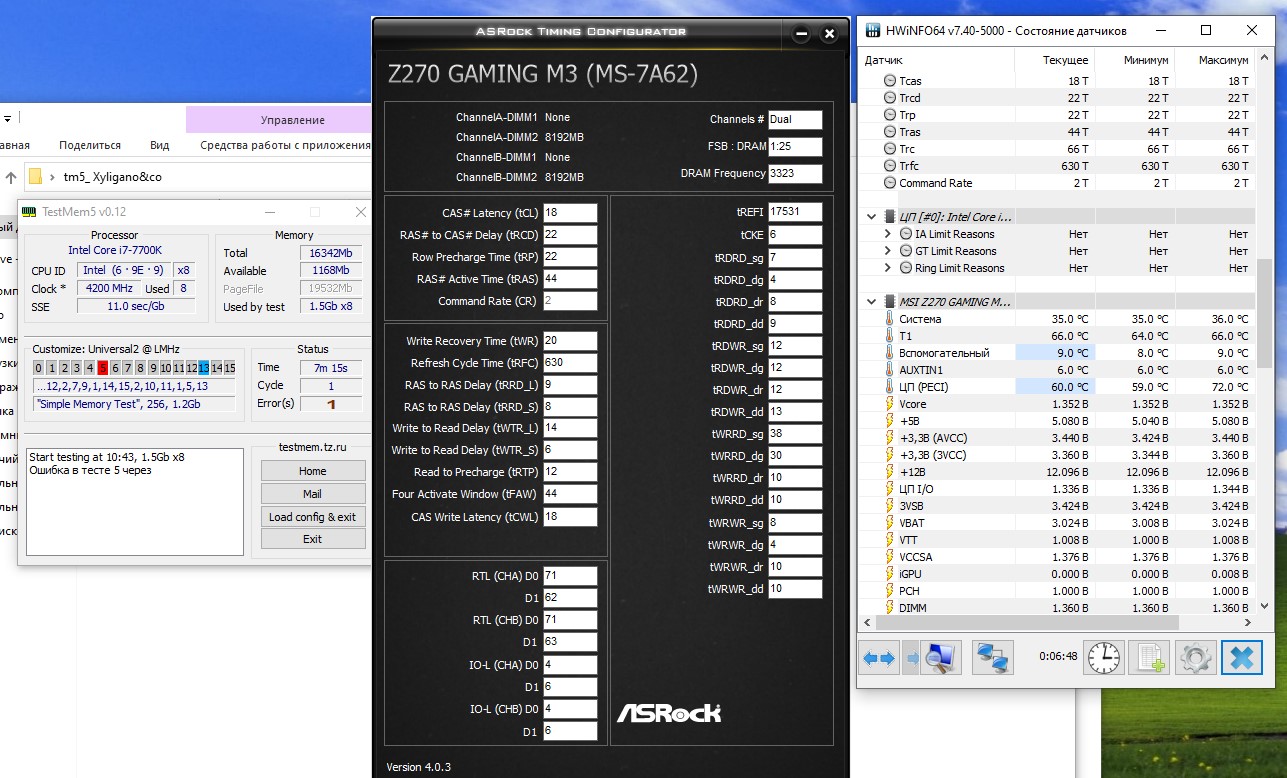Close sensors with the blue X button
Image resolution: width=1287 pixels, height=778 pixels.
pyautogui.click(x=1242, y=658)
